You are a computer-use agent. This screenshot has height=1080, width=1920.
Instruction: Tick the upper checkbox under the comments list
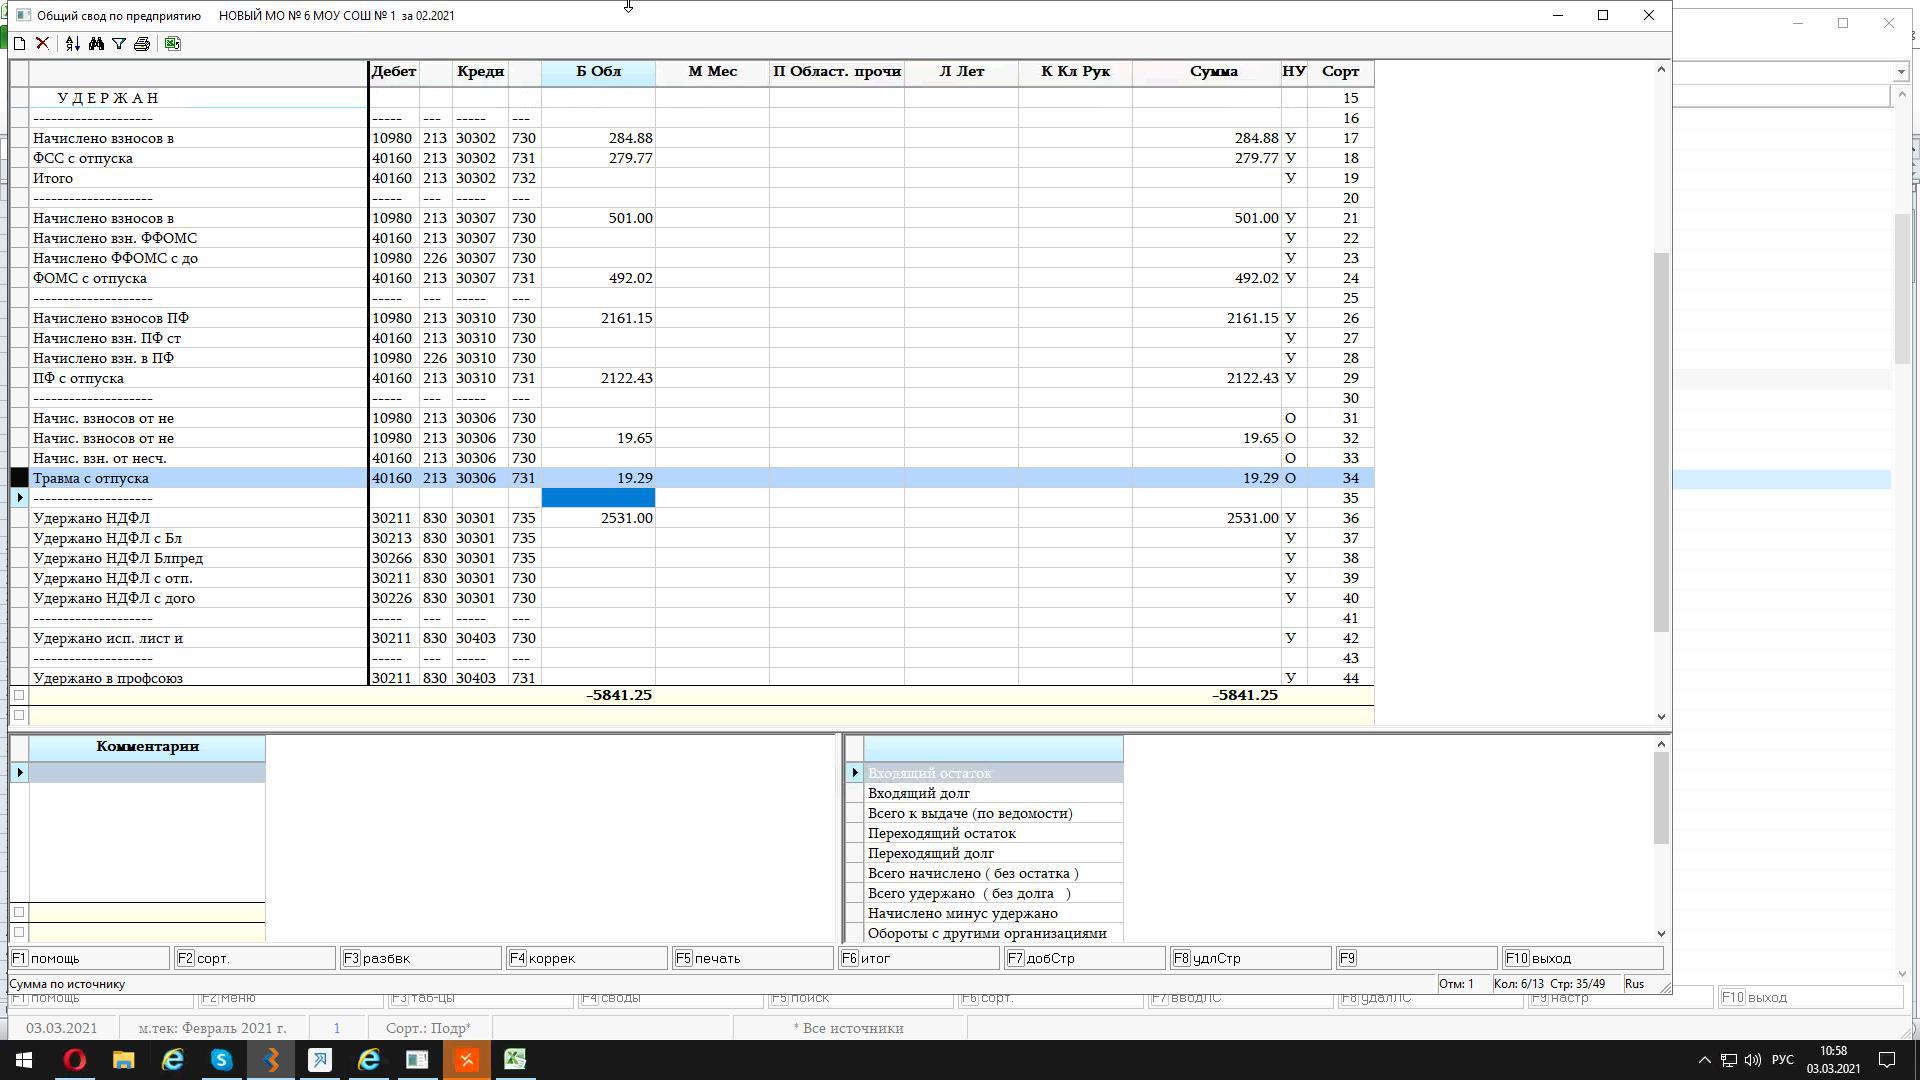pyautogui.click(x=19, y=912)
